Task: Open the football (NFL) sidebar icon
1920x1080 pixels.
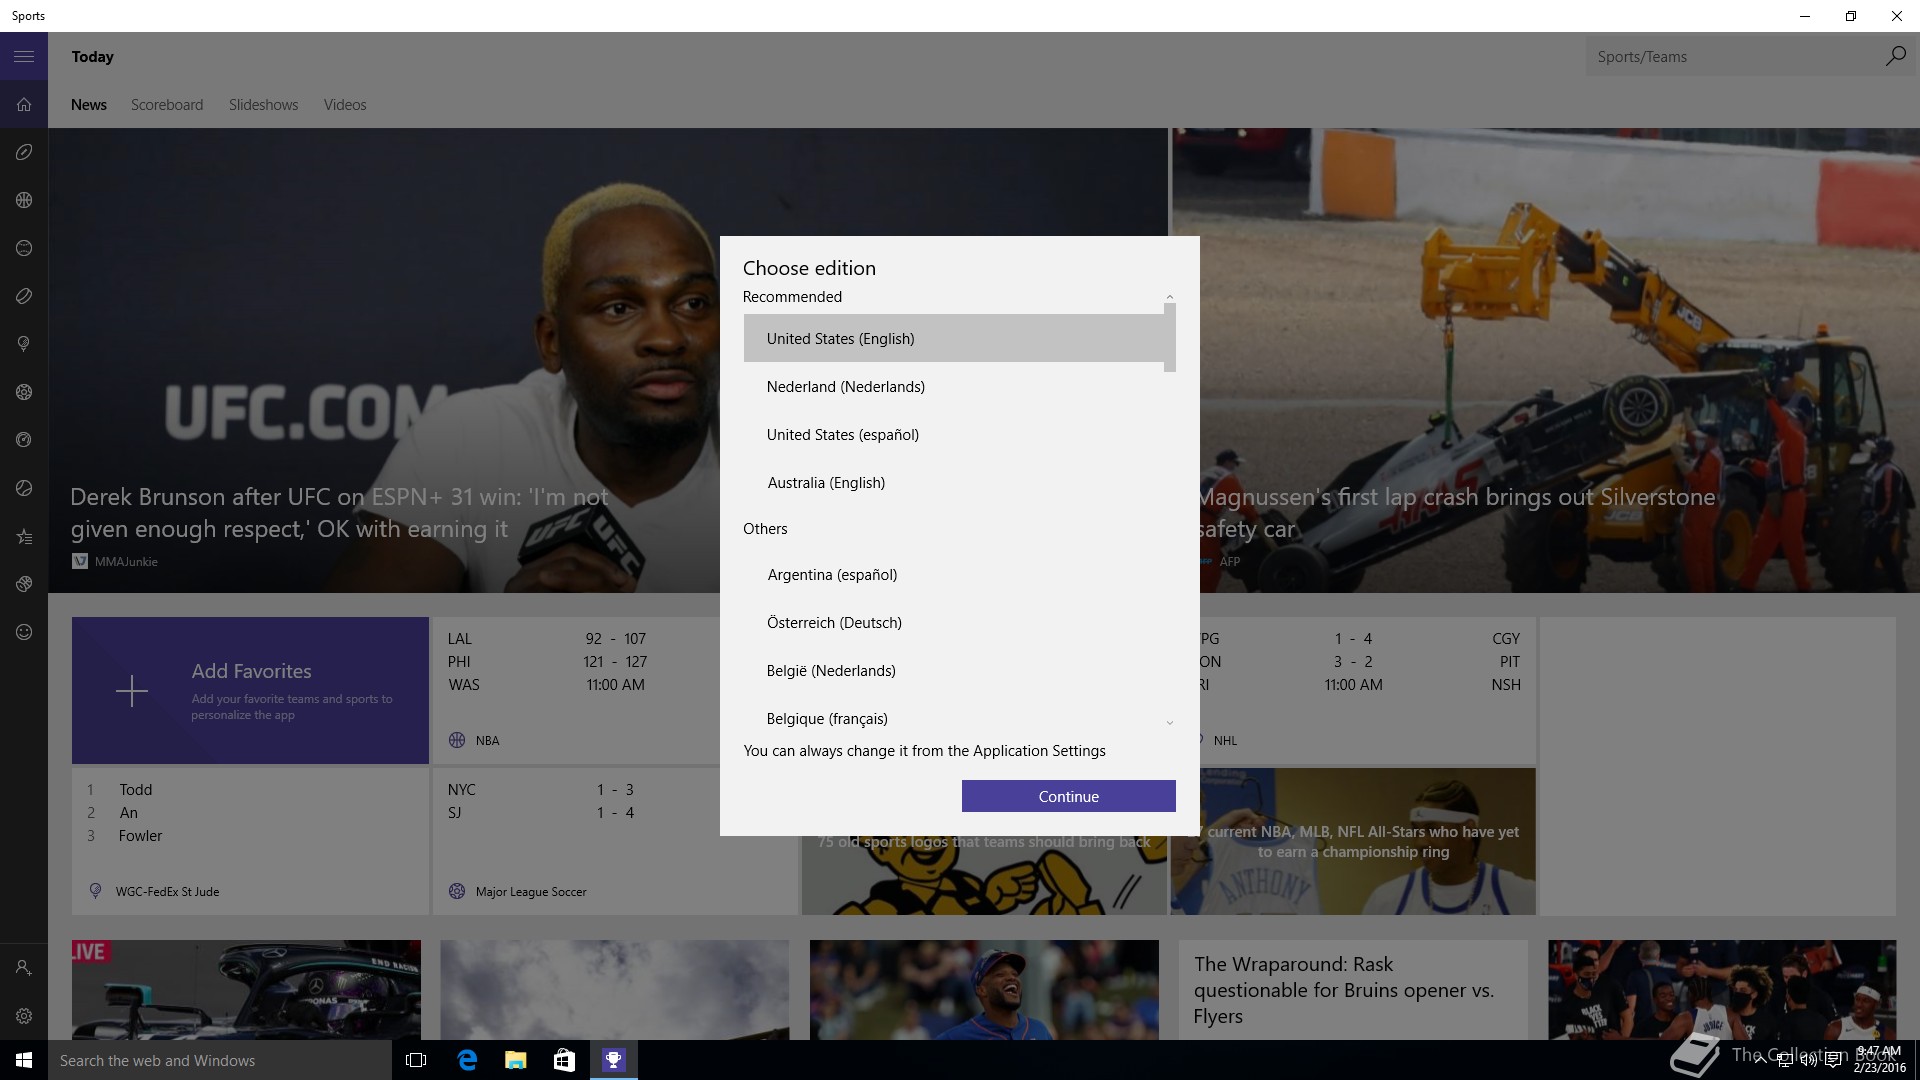Action: (x=24, y=152)
